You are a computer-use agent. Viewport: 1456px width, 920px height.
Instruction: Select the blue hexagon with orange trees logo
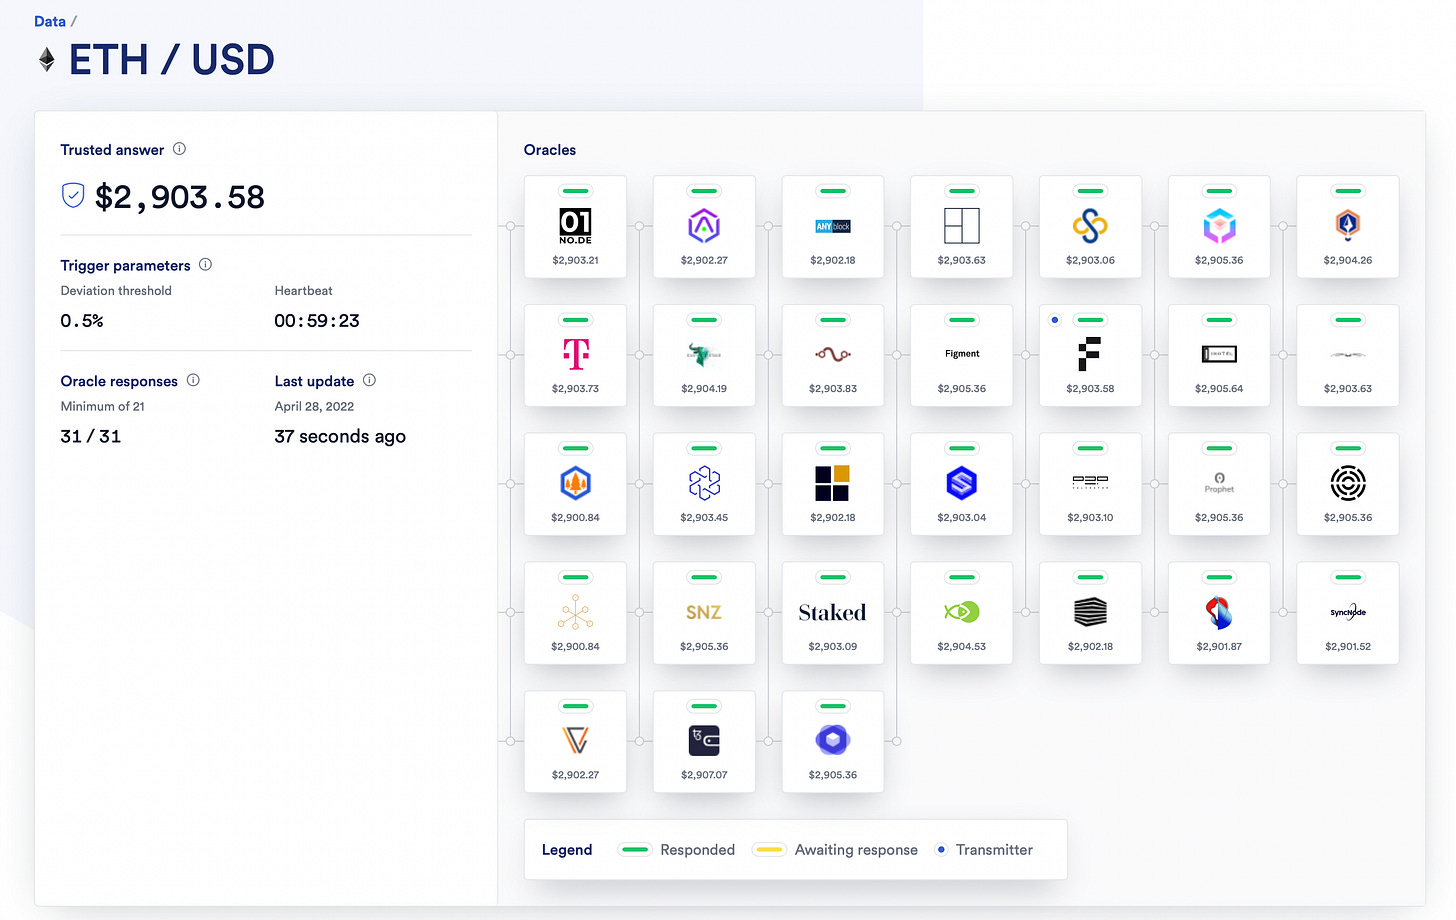click(x=575, y=483)
